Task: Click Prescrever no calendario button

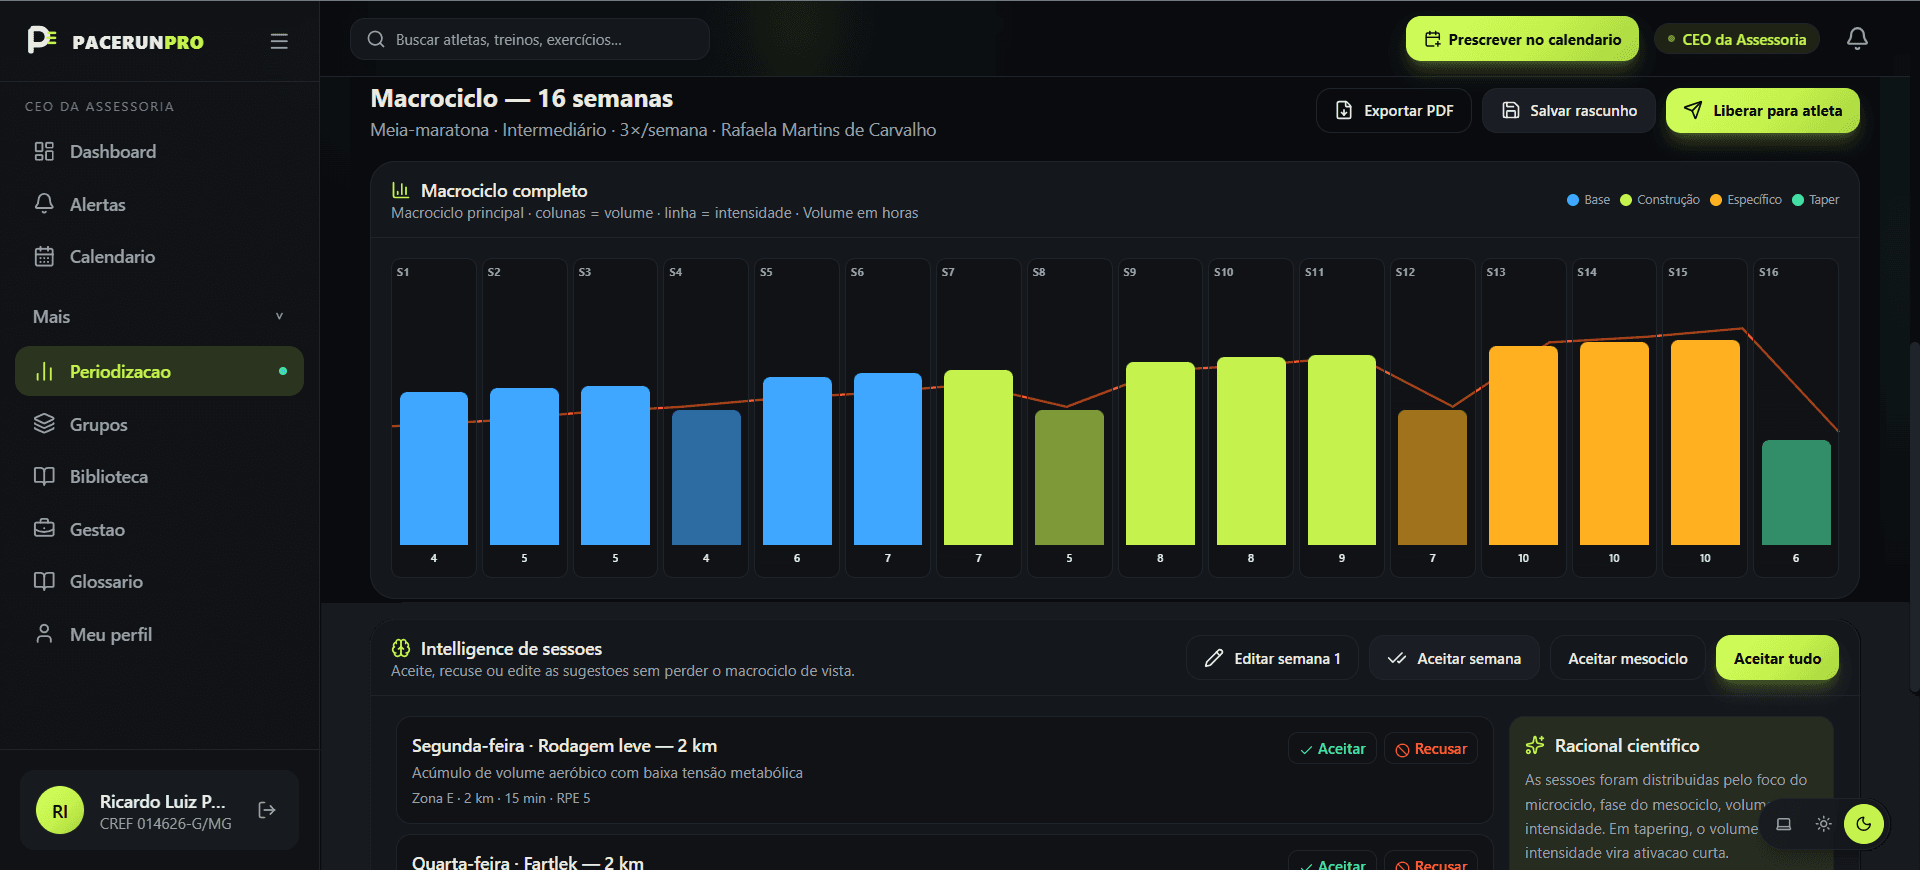Action: point(1522,39)
